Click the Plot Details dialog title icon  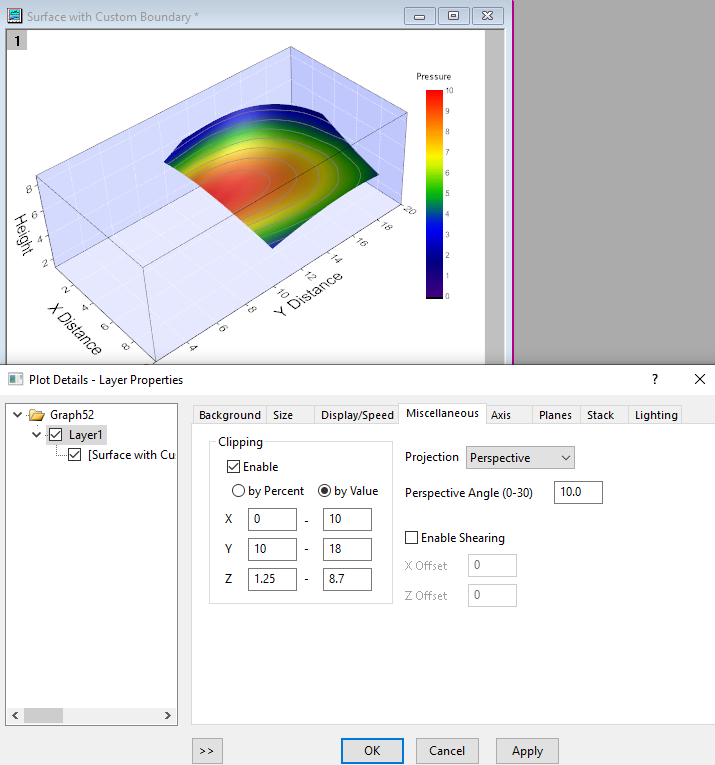(15, 379)
